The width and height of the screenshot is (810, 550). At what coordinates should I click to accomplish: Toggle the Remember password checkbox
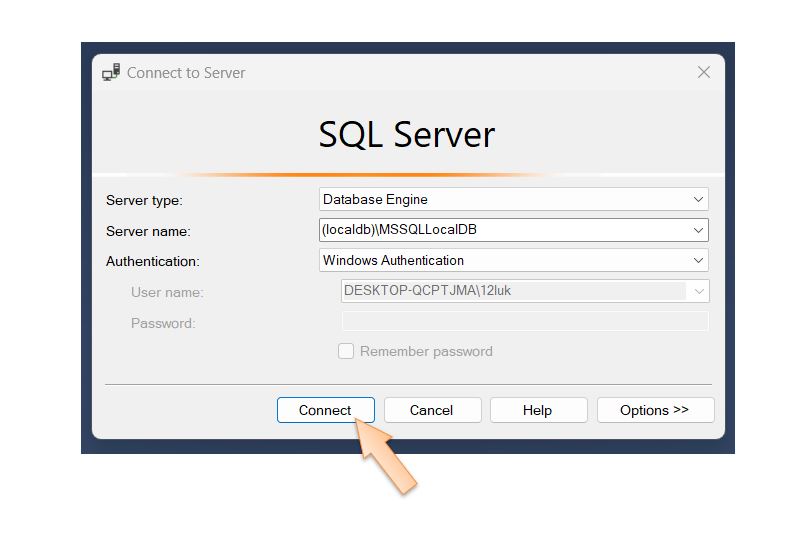pyautogui.click(x=346, y=351)
